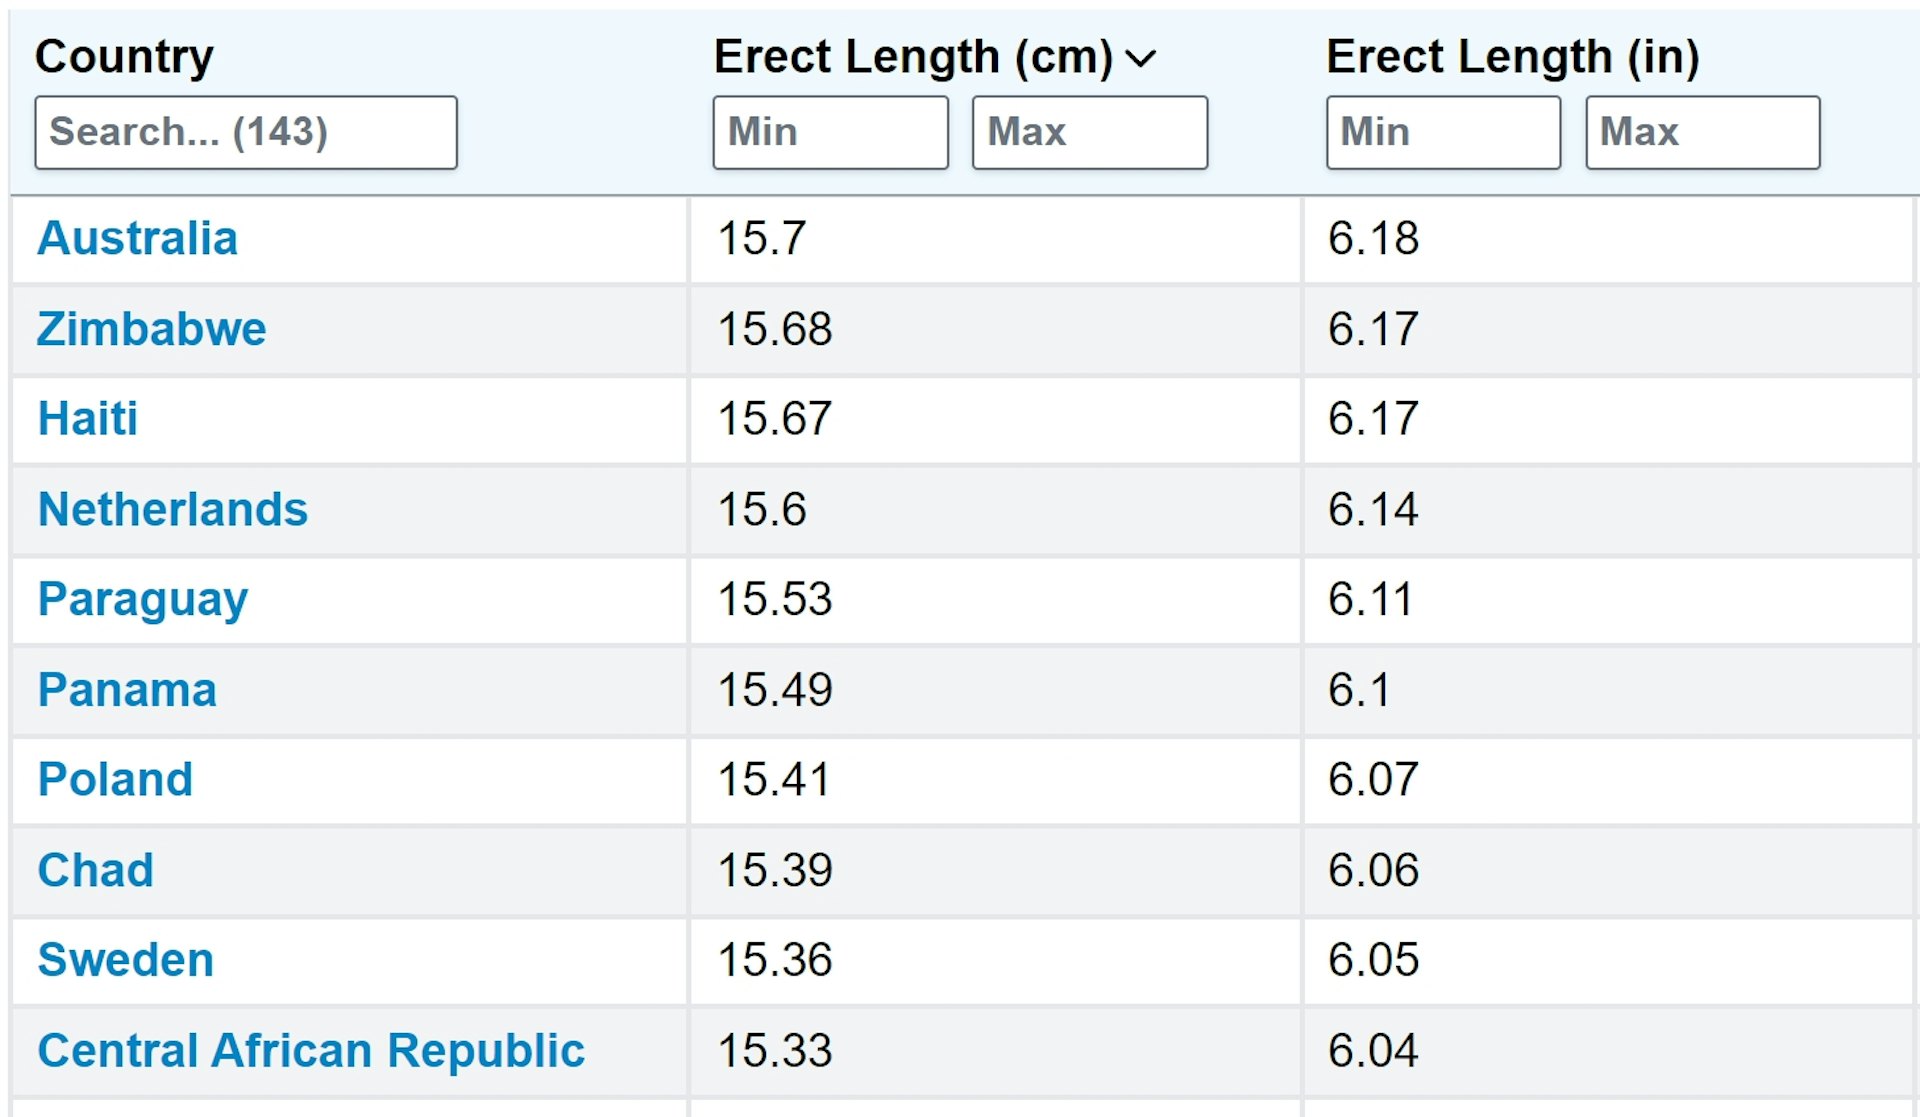Open the Poland country link
The width and height of the screenshot is (1920, 1117).
click(115, 780)
